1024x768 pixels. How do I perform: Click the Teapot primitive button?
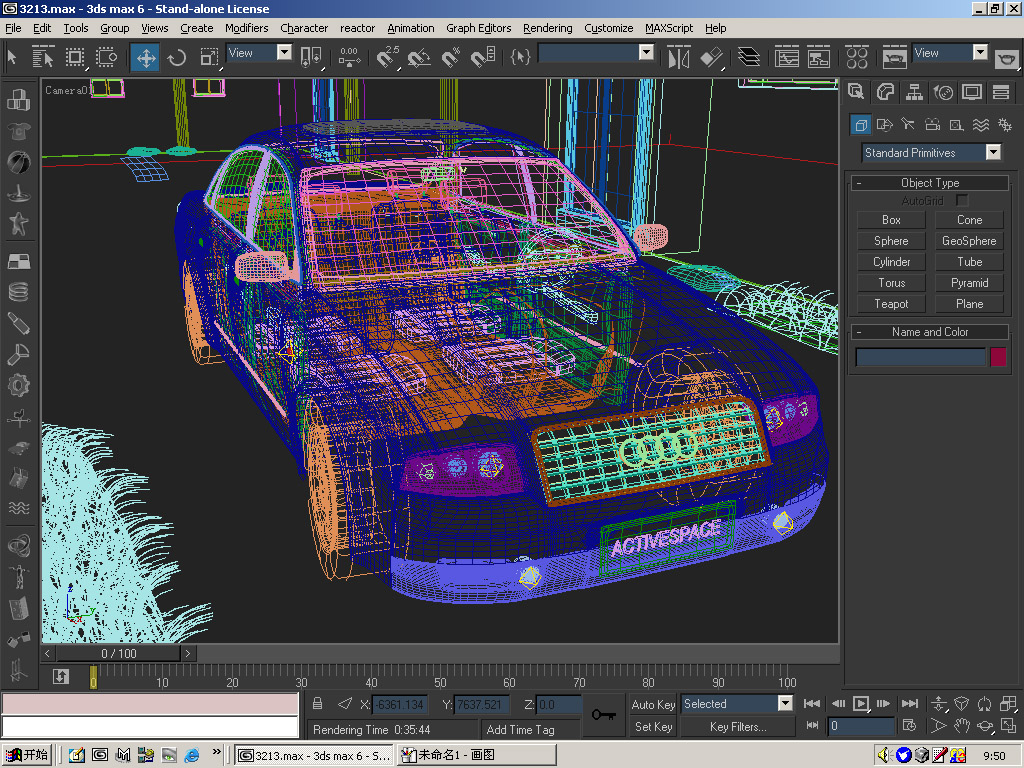tap(891, 304)
